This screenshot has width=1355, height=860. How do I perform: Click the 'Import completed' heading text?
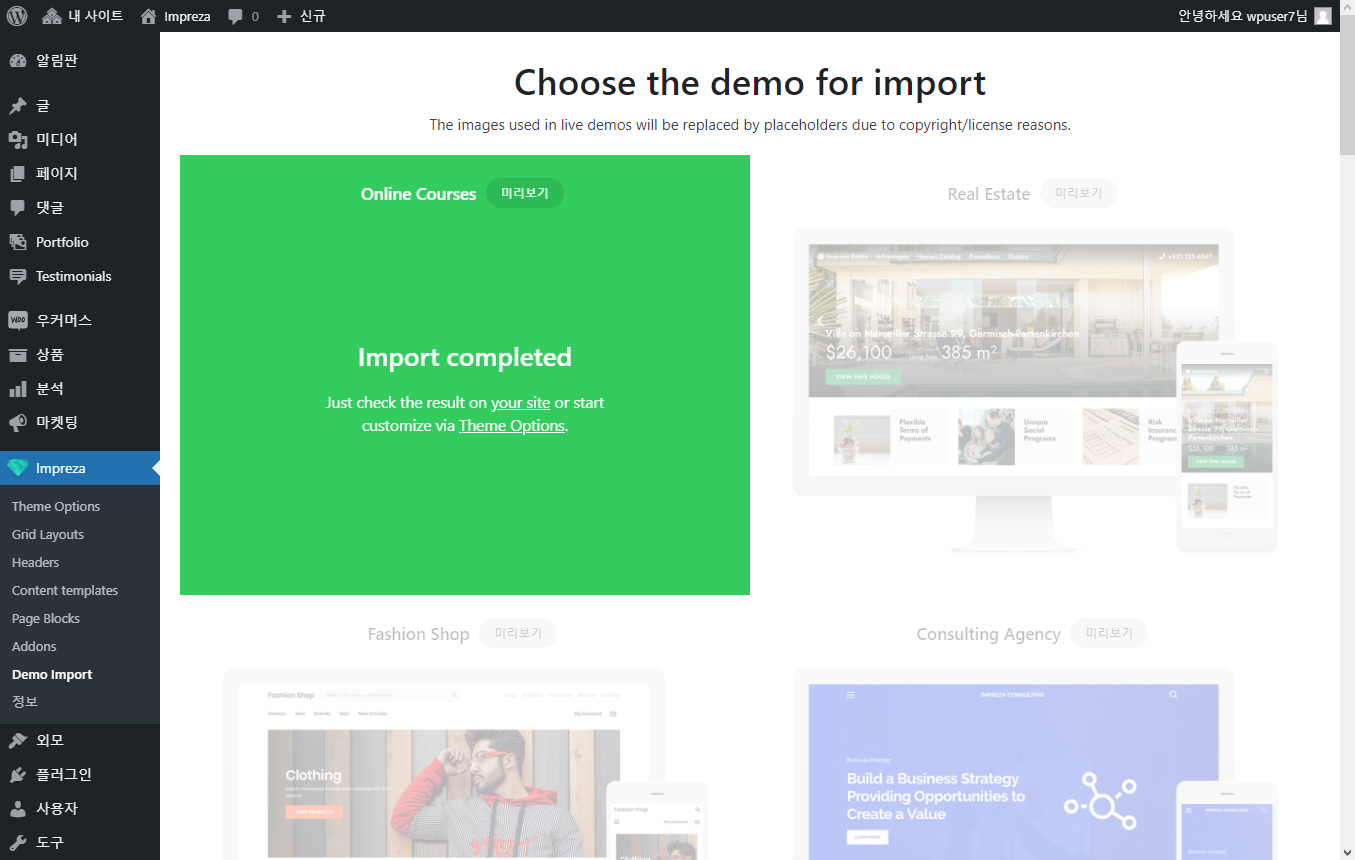[x=465, y=357]
